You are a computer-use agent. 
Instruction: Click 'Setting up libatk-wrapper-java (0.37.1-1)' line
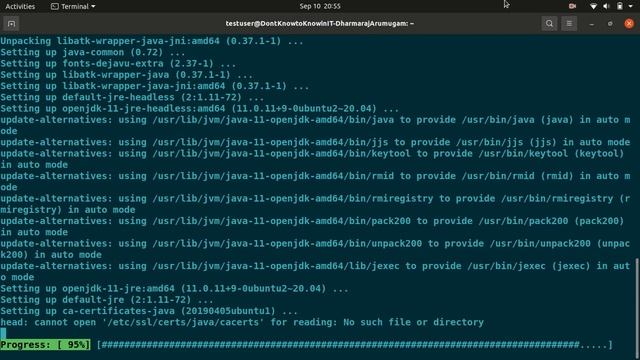coord(127,75)
